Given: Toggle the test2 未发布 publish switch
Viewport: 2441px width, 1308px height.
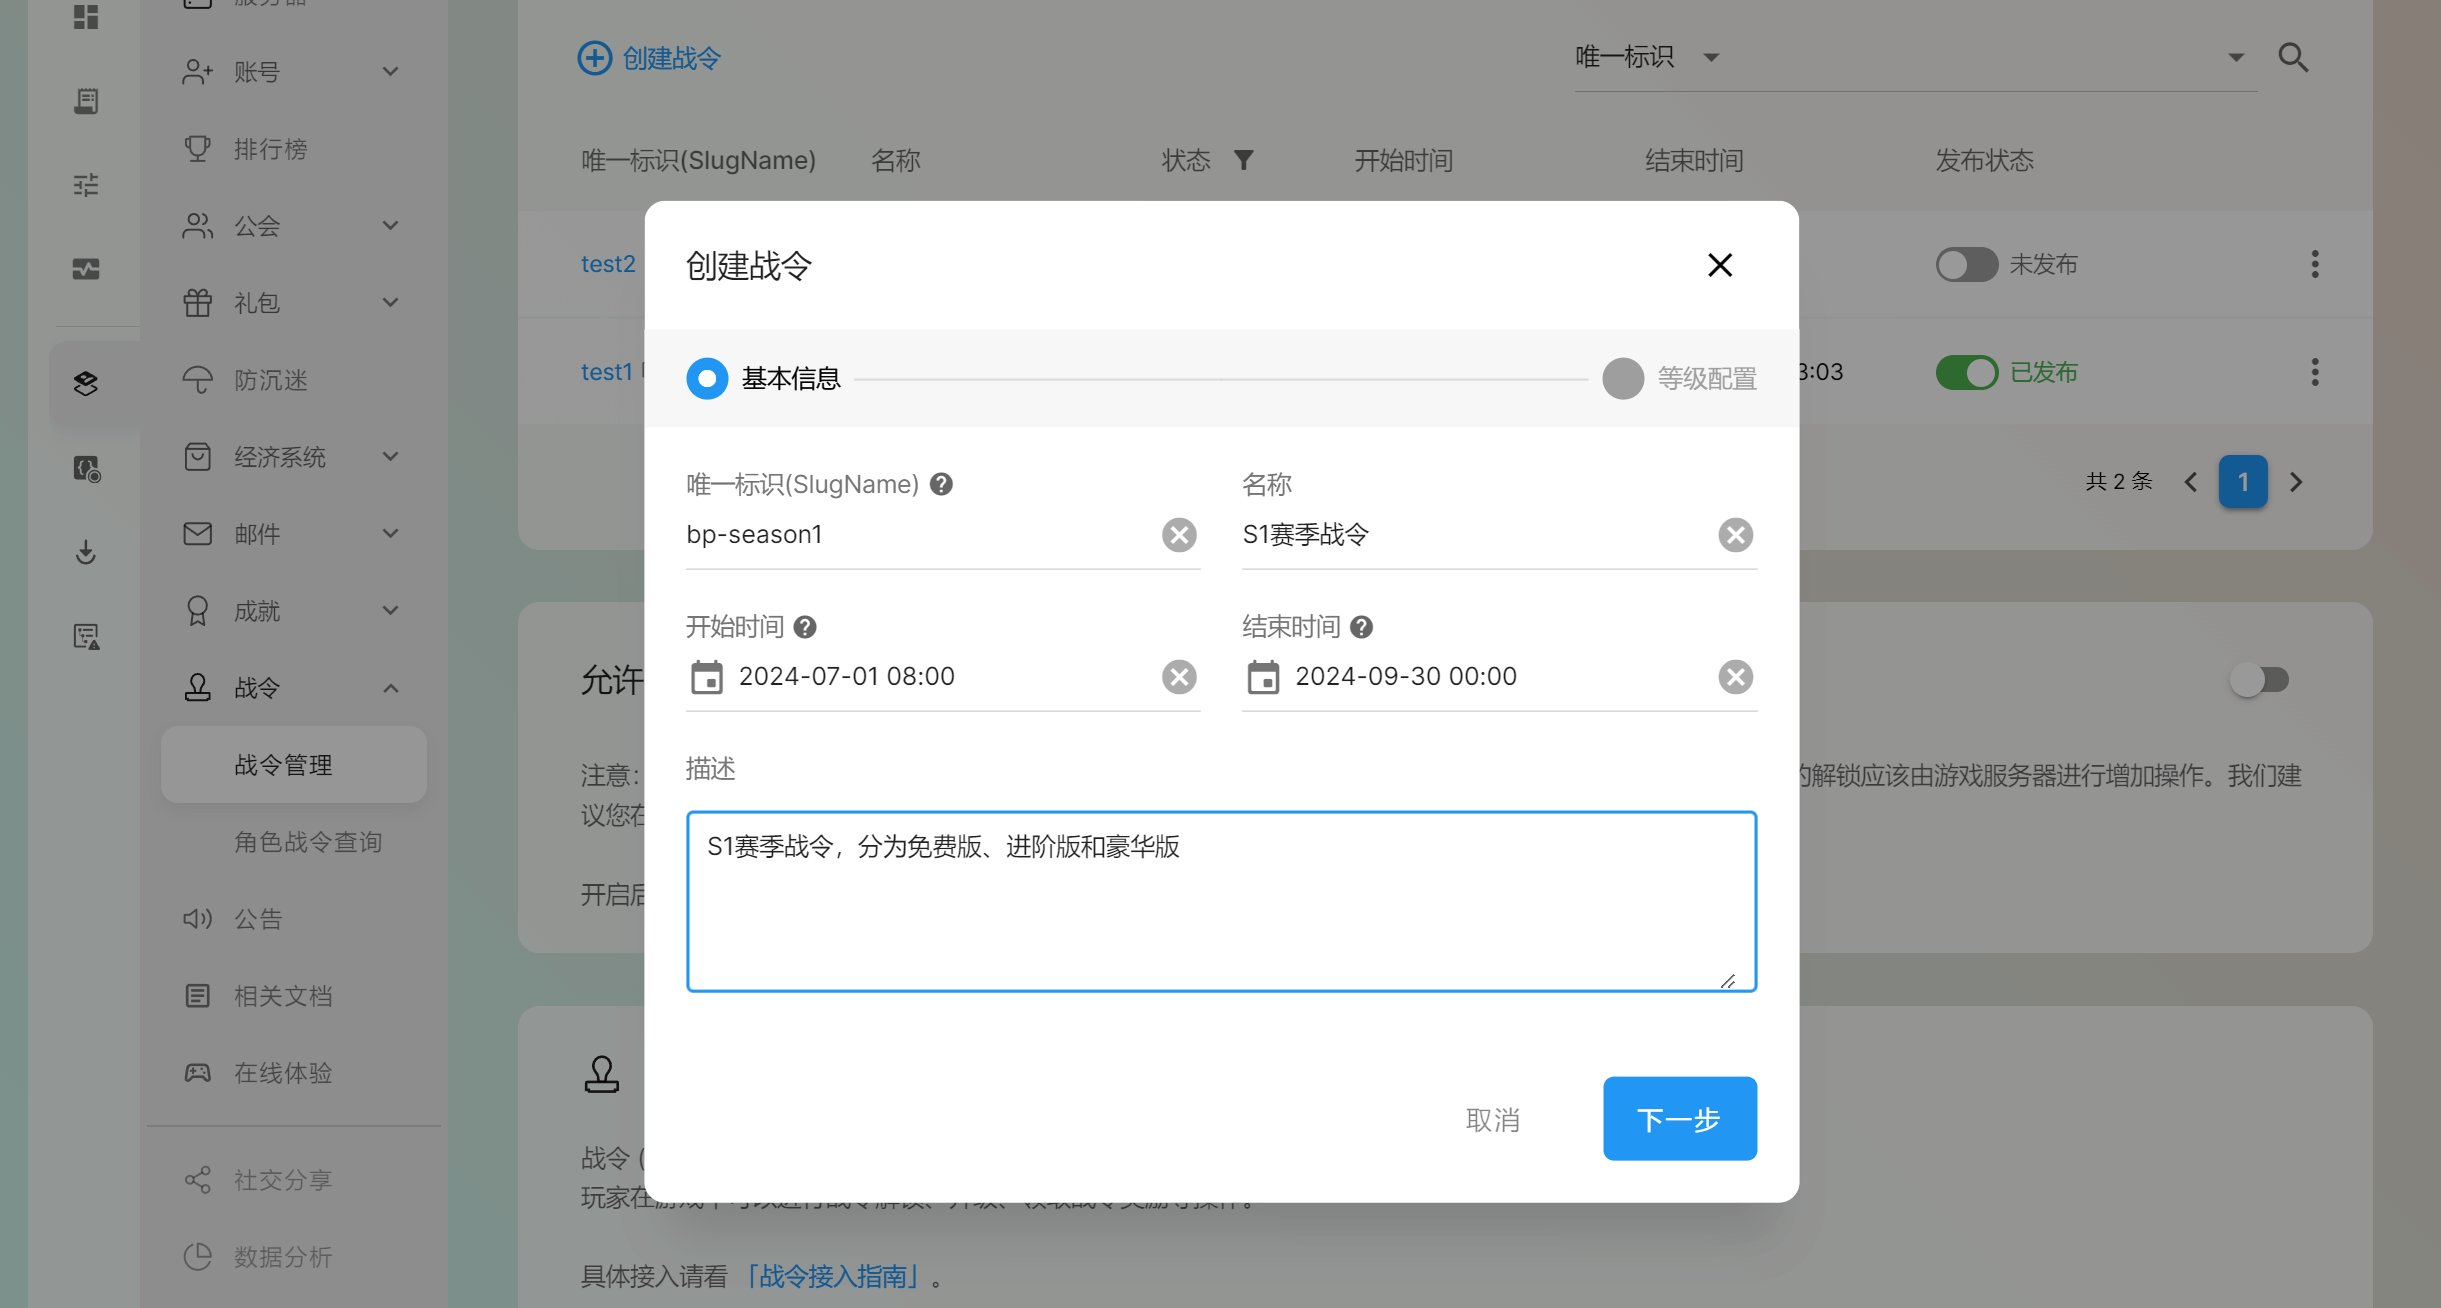Looking at the screenshot, I should (1966, 264).
